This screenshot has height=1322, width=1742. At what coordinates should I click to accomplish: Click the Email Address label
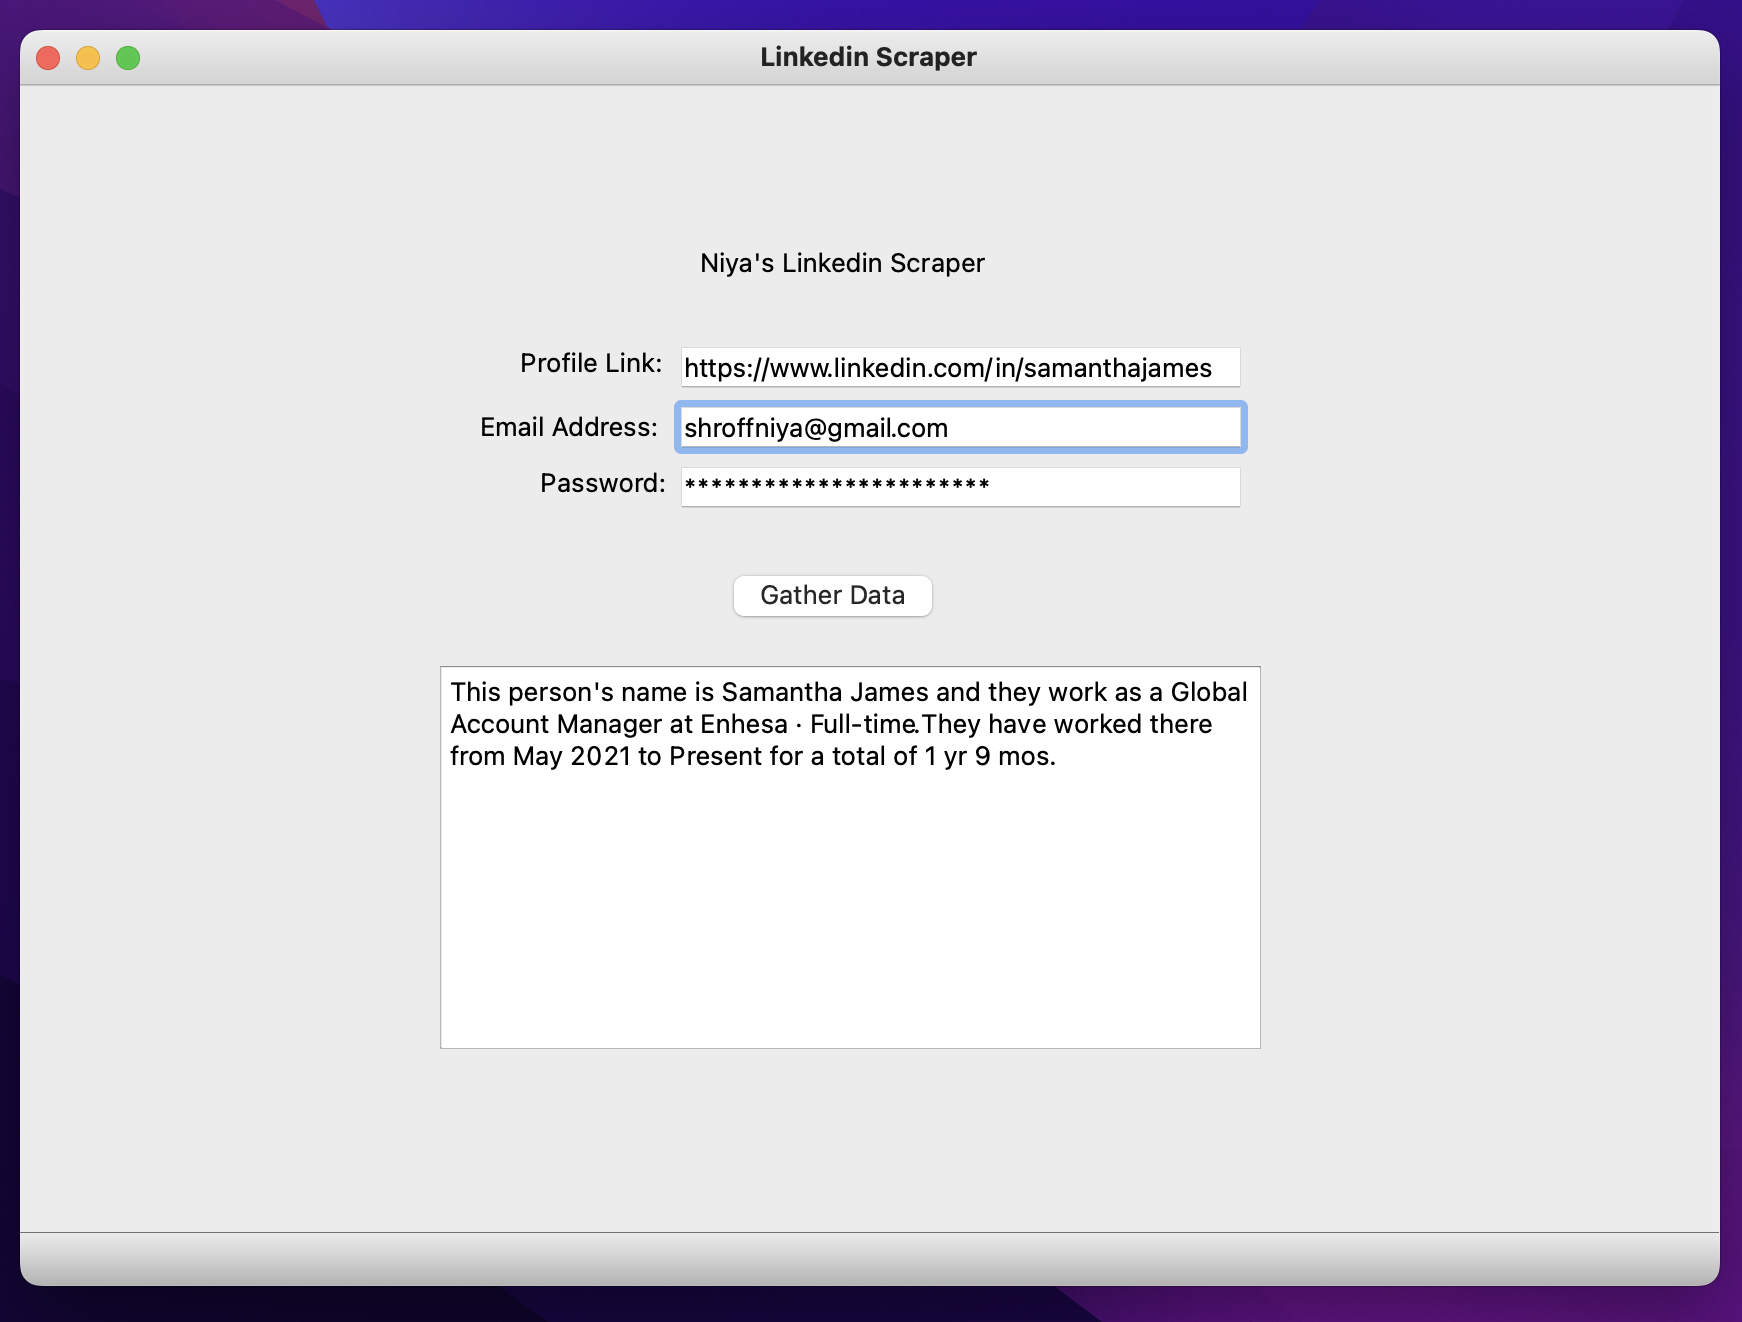(x=568, y=427)
